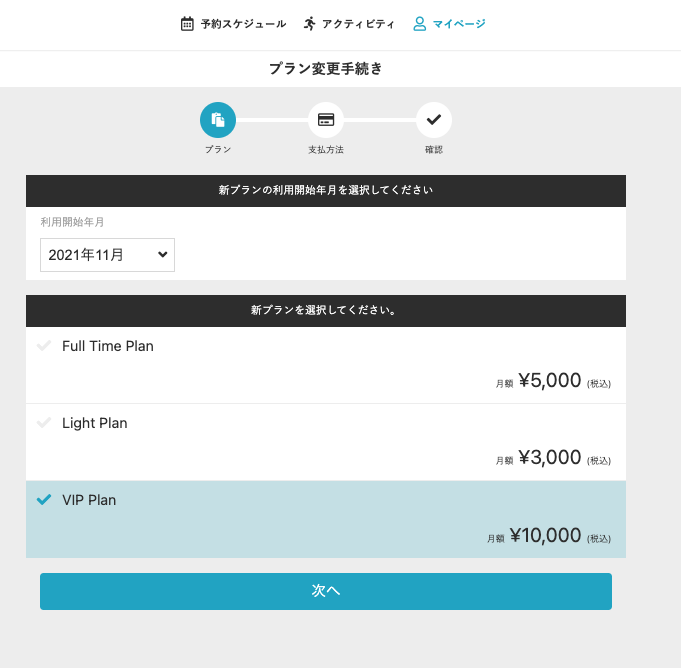Click the 確認 step label
The image size is (681, 668).
(x=433, y=149)
